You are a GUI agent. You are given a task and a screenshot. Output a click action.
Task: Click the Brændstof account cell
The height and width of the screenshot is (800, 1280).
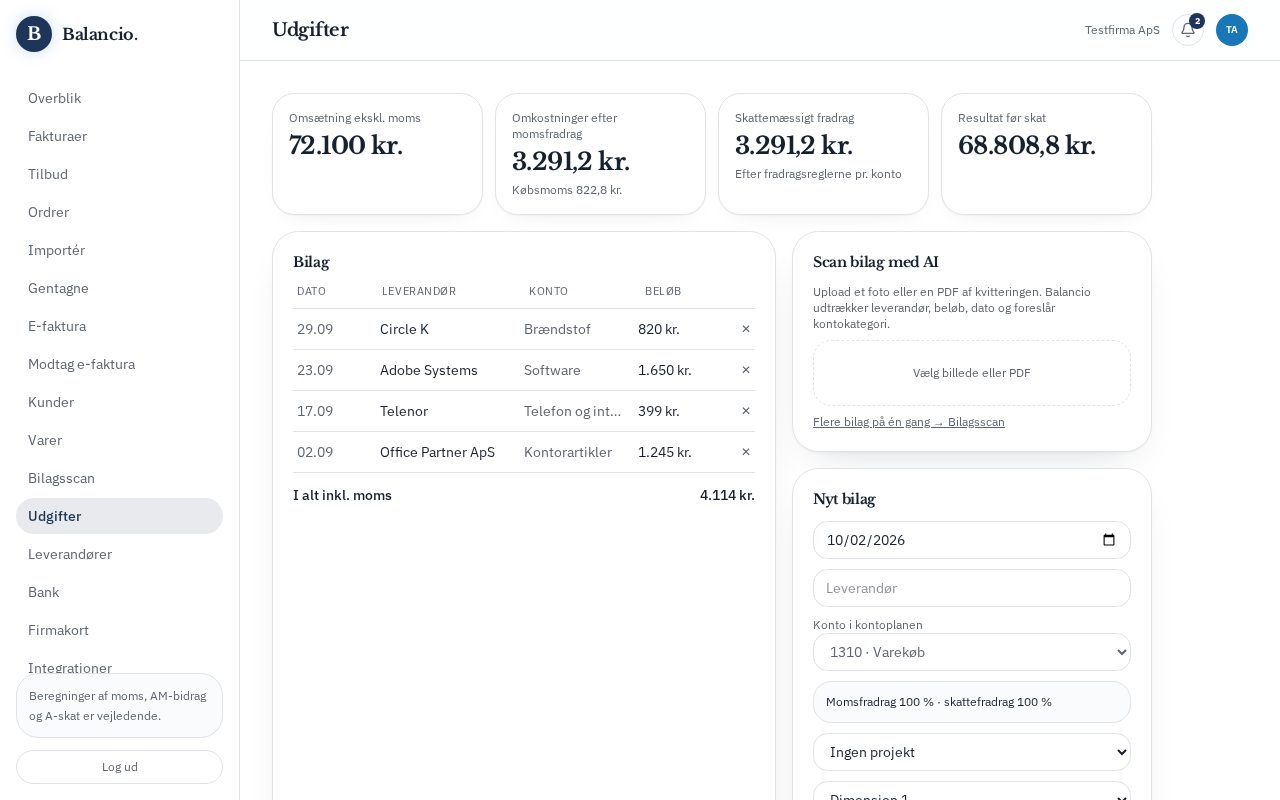coord(557,329)
